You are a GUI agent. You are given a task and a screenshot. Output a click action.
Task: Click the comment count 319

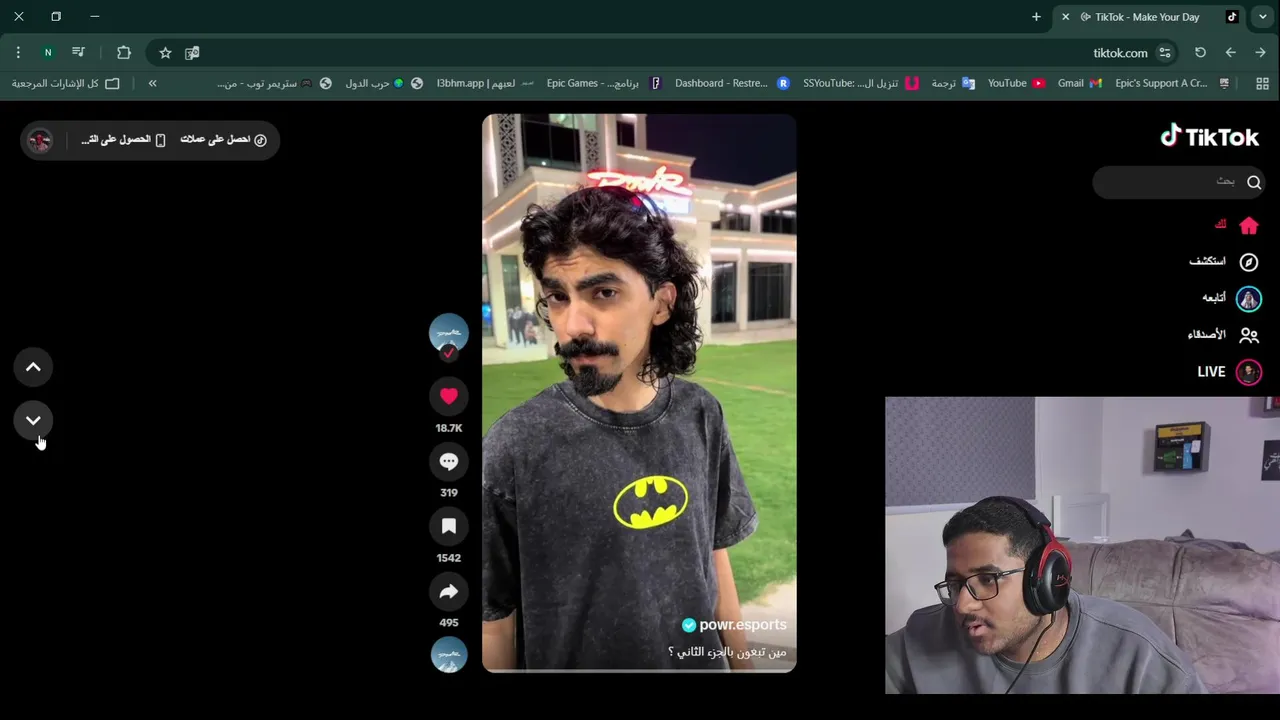coord(449,493)
